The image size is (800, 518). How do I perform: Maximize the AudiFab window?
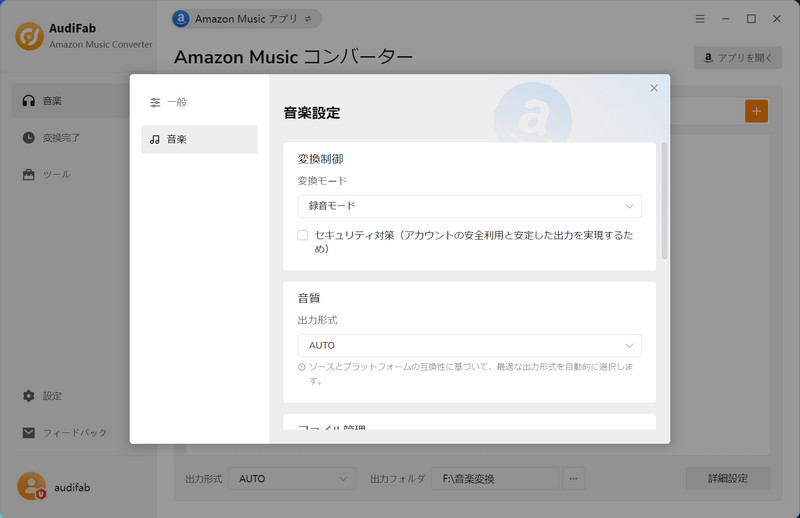click(x=751, y=19)
